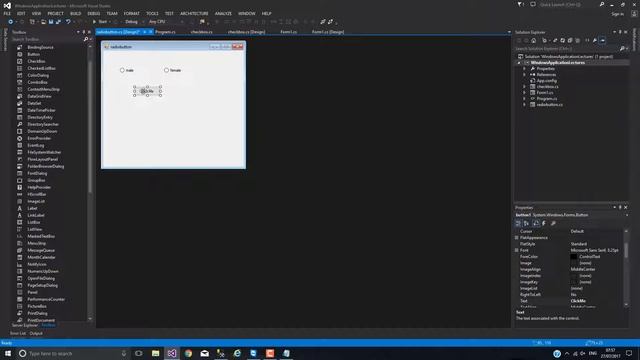Expand the Properties node in Solution Explorer
This screenshot has width=640, height=360.
524,69
